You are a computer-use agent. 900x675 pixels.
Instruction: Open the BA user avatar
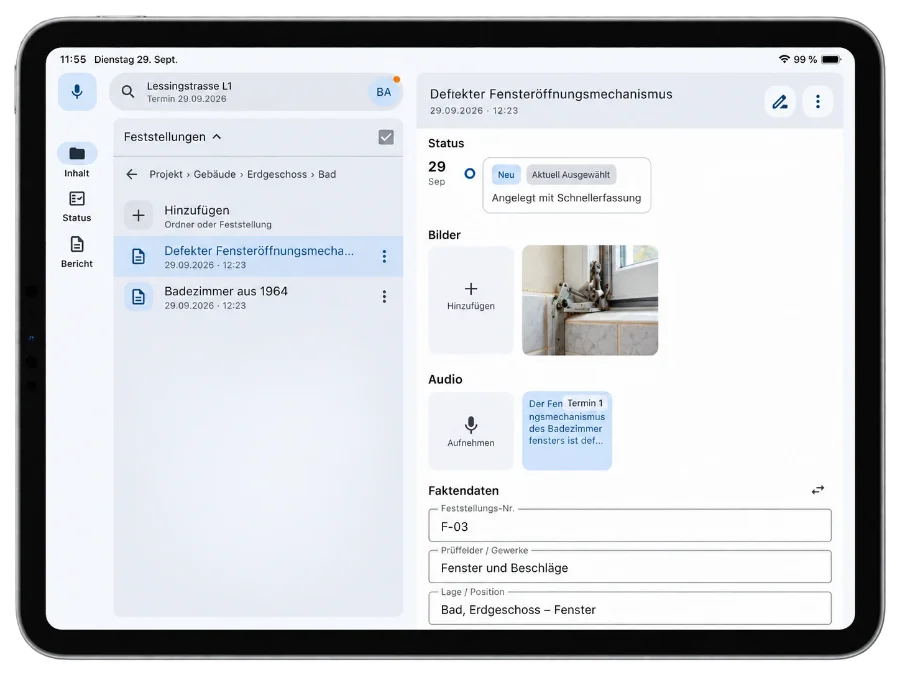(383, 92)
